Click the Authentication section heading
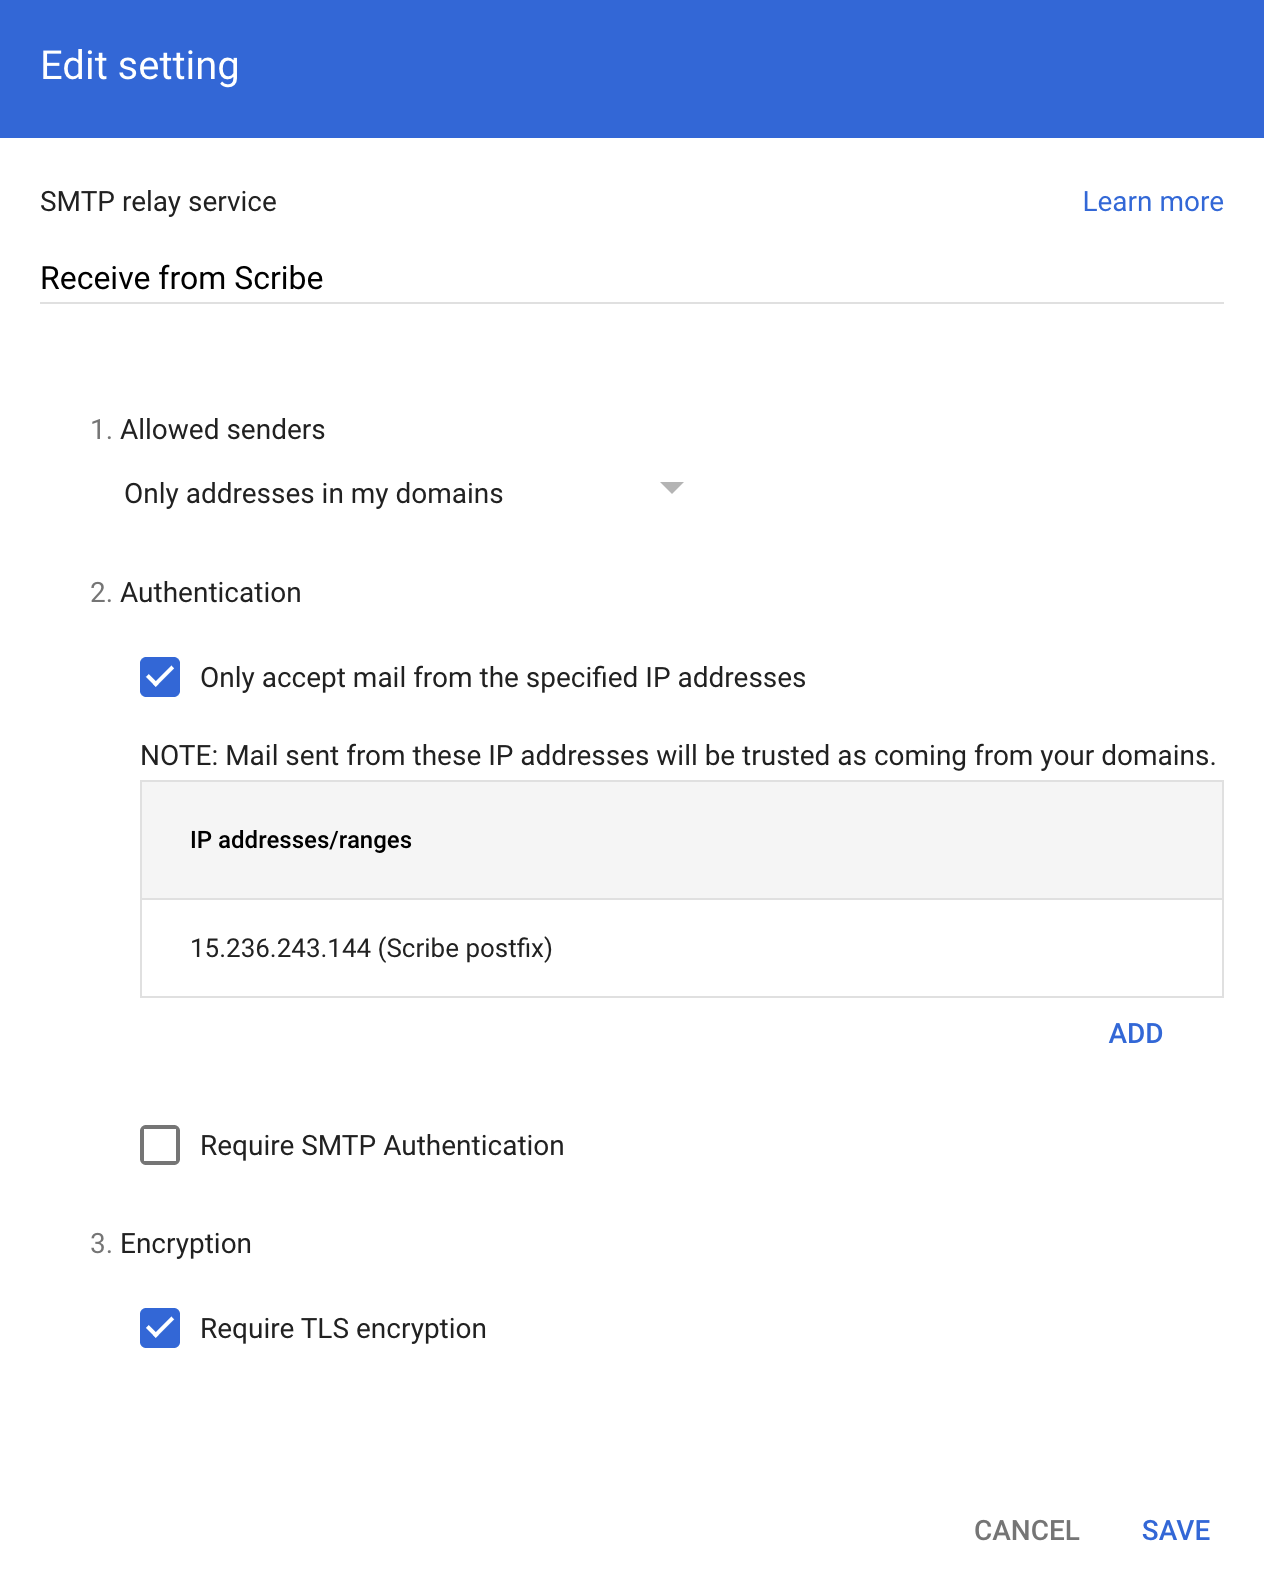 click(x=210, y=593)
